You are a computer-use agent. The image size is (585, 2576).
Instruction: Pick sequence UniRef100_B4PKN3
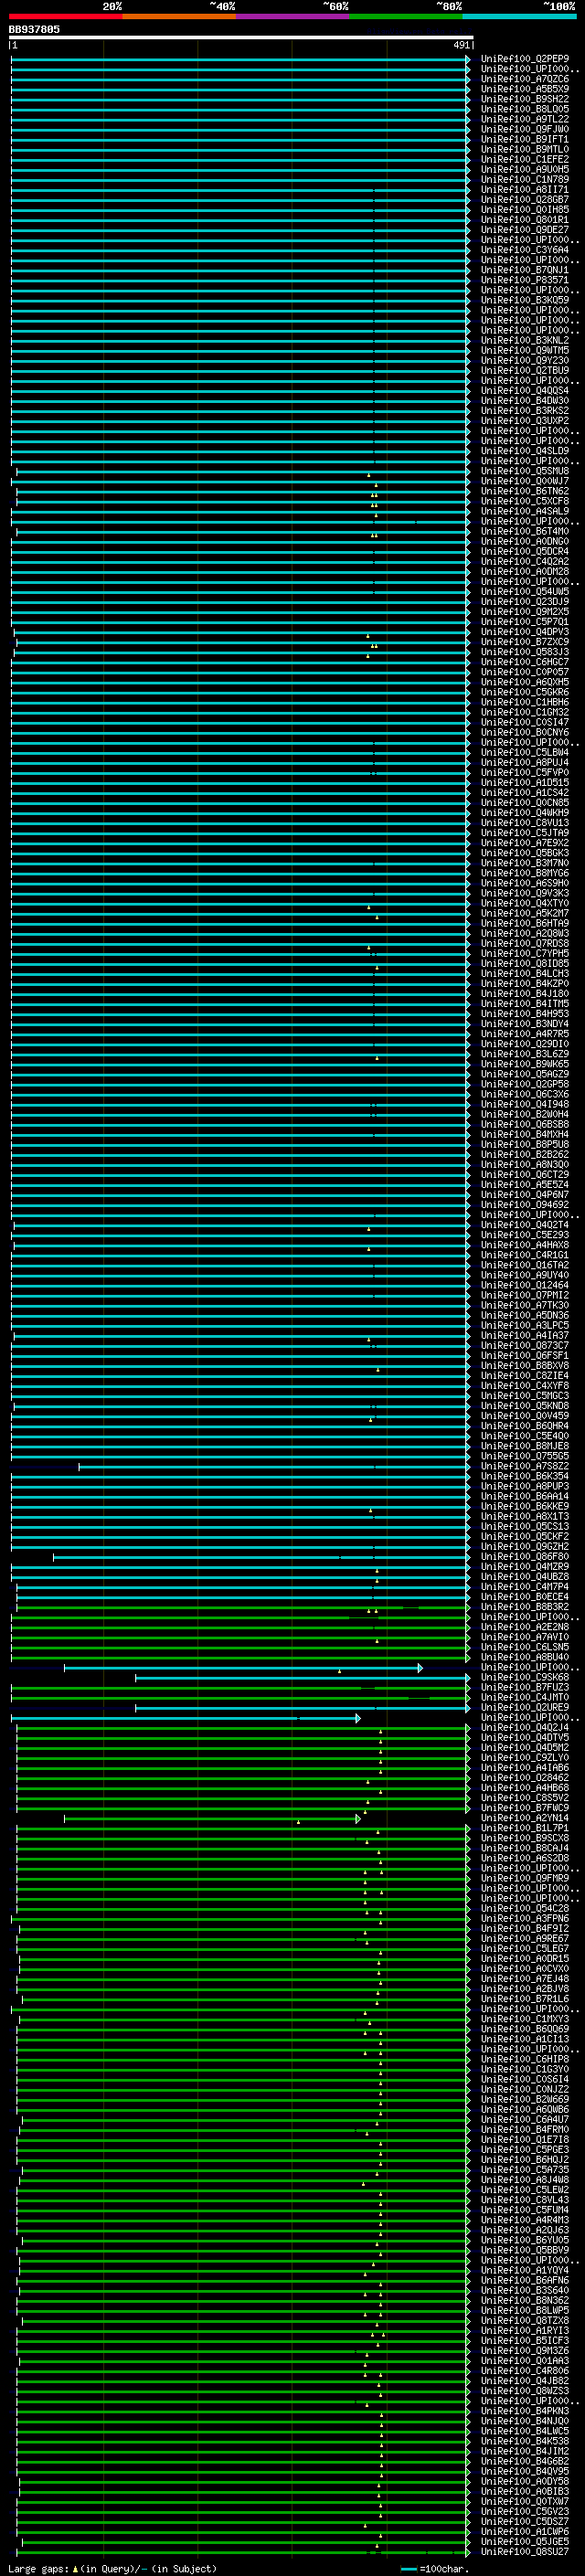[524, 2411]
